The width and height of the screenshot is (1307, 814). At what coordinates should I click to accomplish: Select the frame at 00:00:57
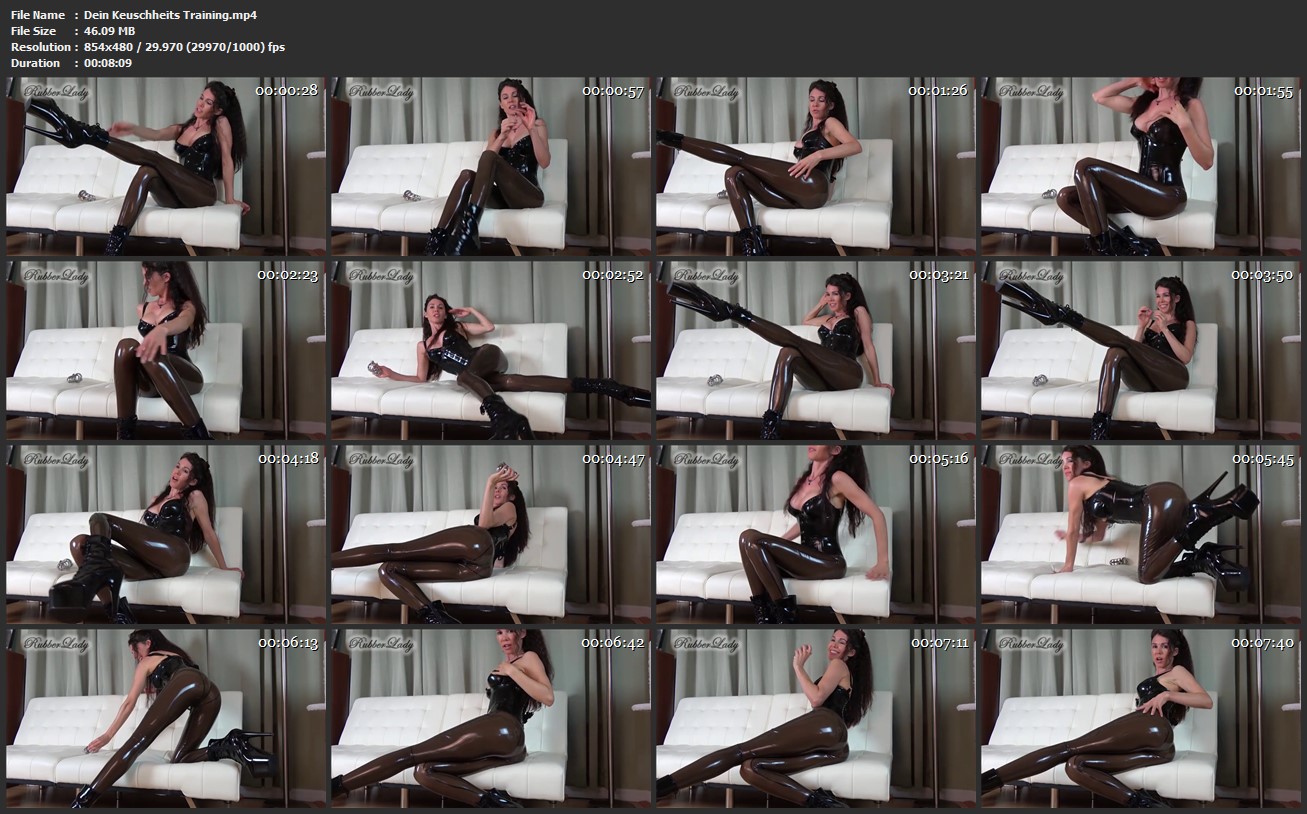(x=491, y=166)
